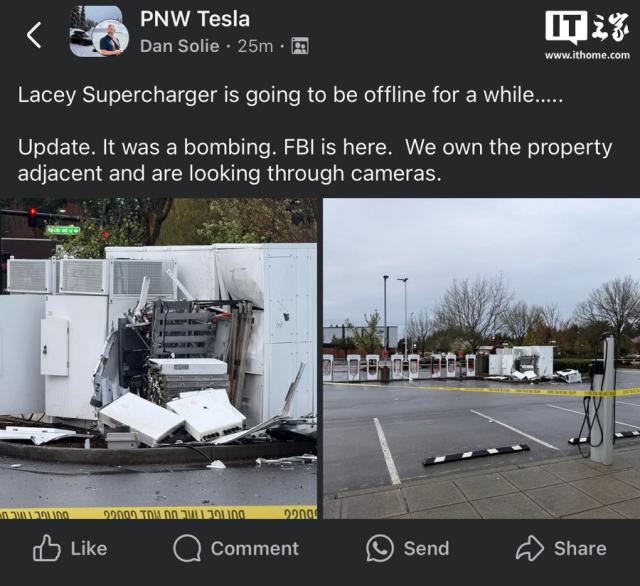Click the group audience icon next to 25m
This screenshot has width=640, height=586.
point(300,46)
